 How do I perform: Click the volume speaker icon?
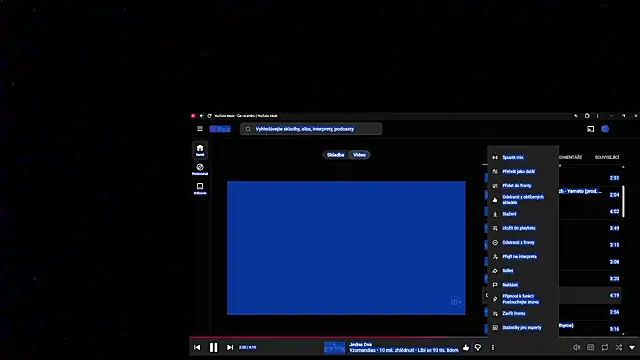[x=576, y=347]
